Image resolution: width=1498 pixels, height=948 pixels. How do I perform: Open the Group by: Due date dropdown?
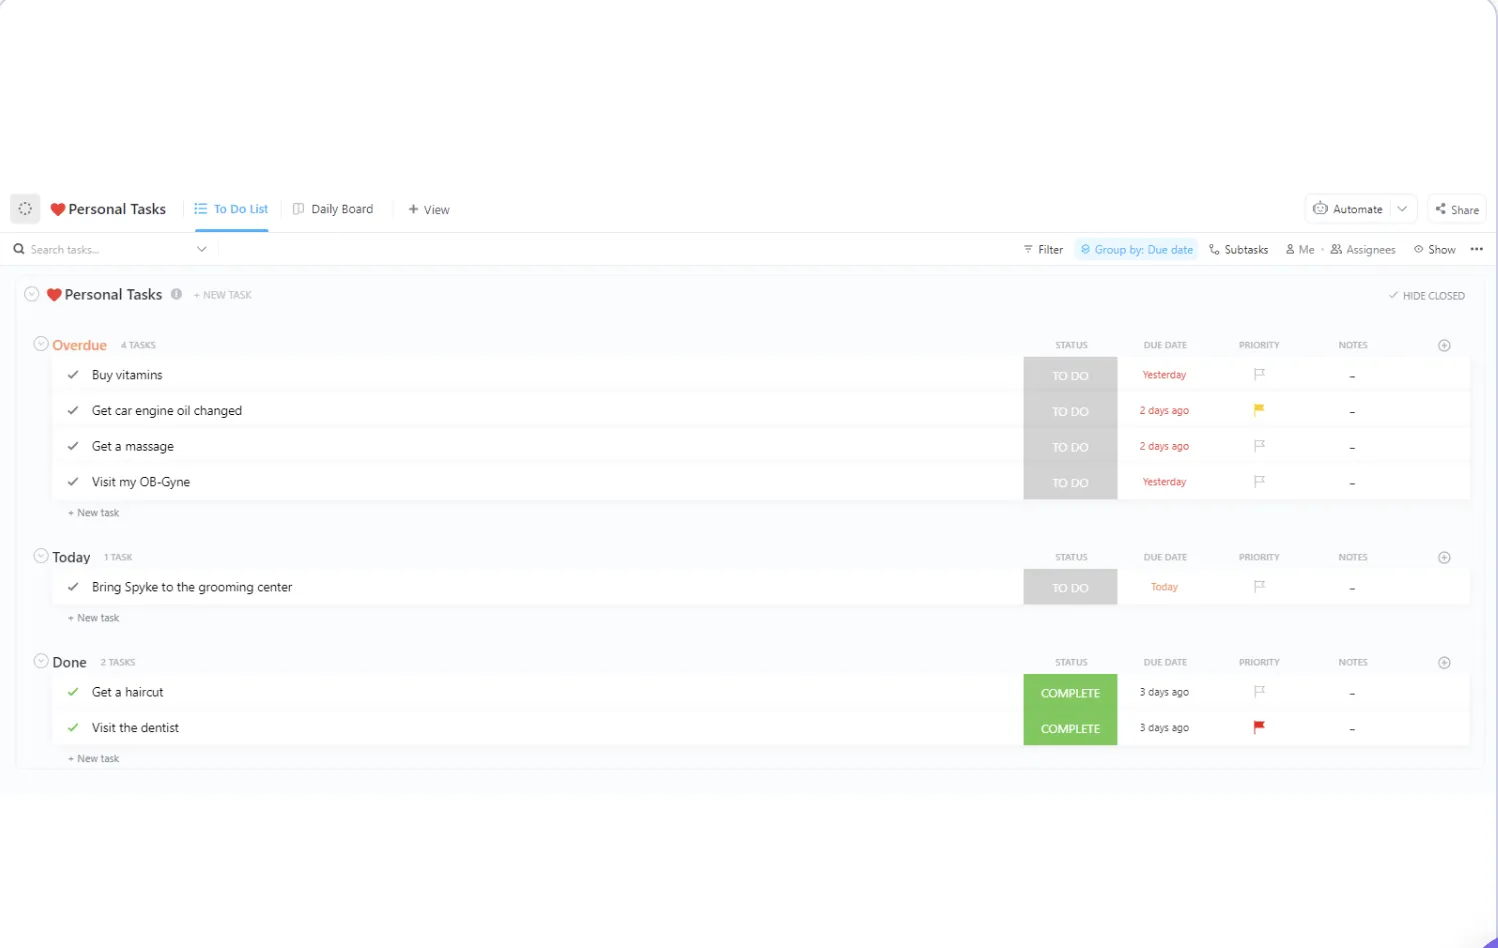pos(1137,249)
